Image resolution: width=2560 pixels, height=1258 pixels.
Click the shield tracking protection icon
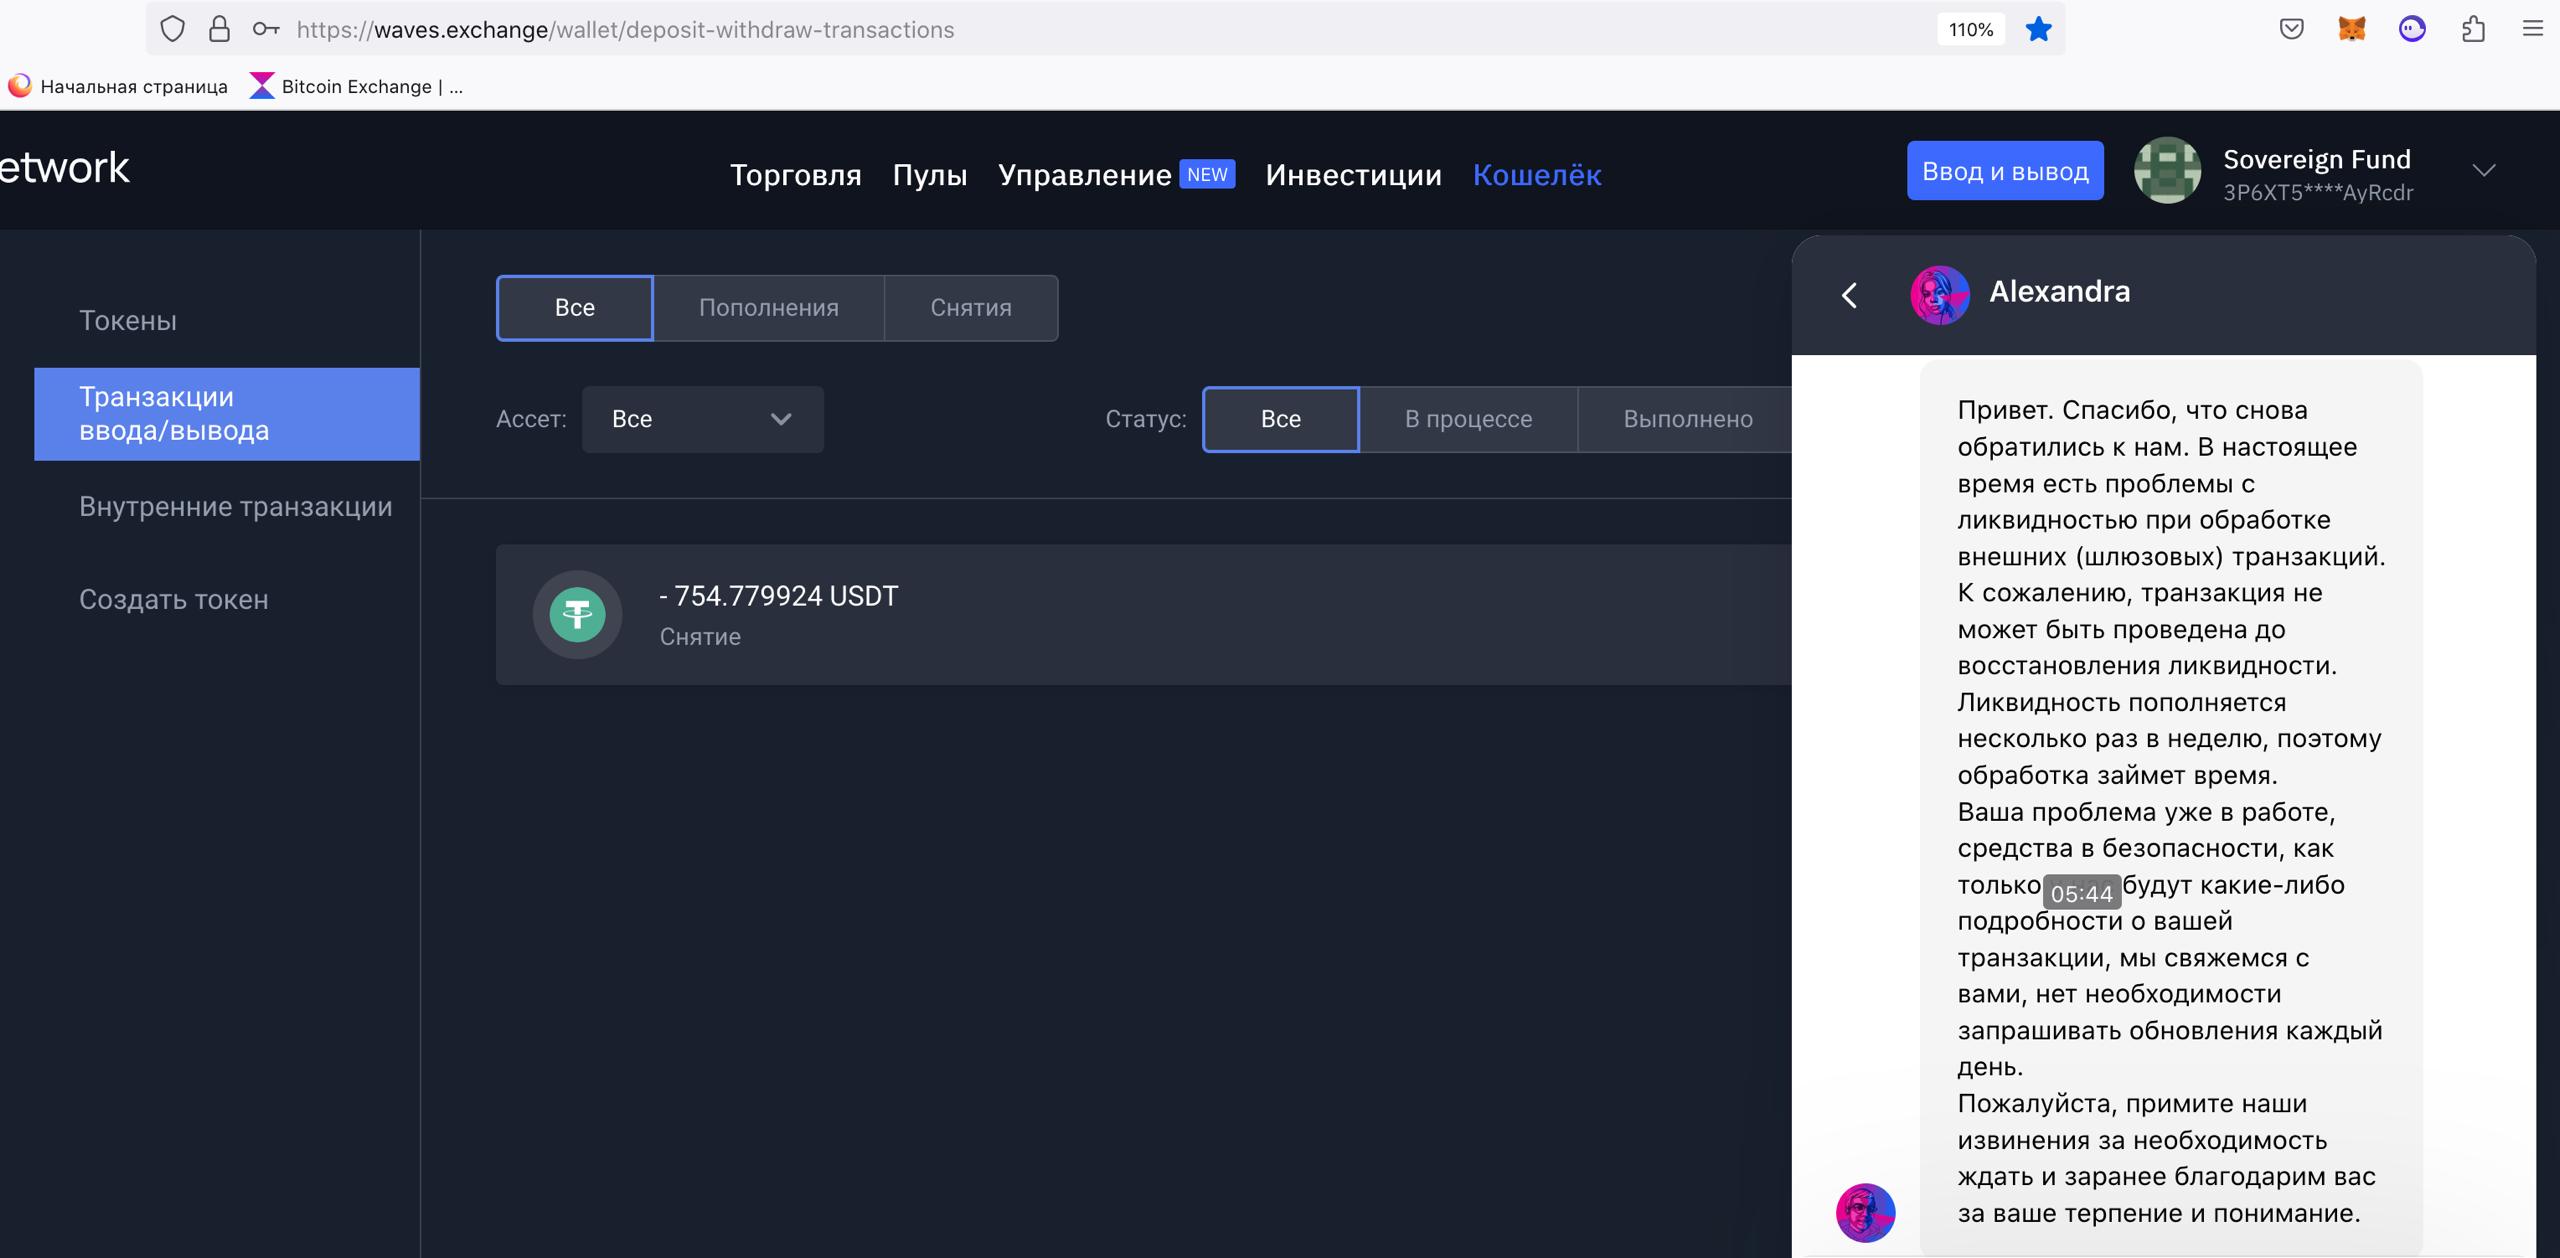(x=173, y=29)
